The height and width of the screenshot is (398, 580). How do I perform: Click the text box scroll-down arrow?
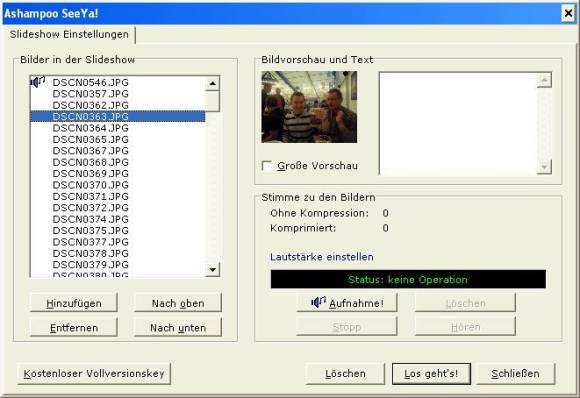click(544, 167)
